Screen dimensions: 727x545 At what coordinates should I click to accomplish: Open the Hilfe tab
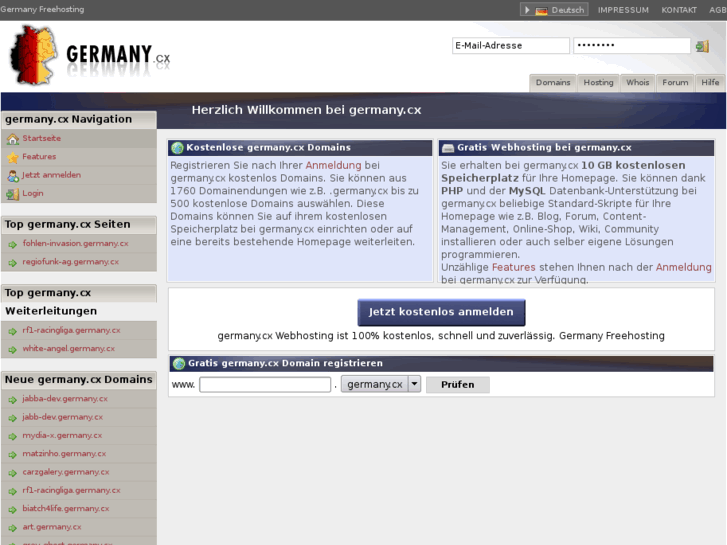[x=710, y=83]
